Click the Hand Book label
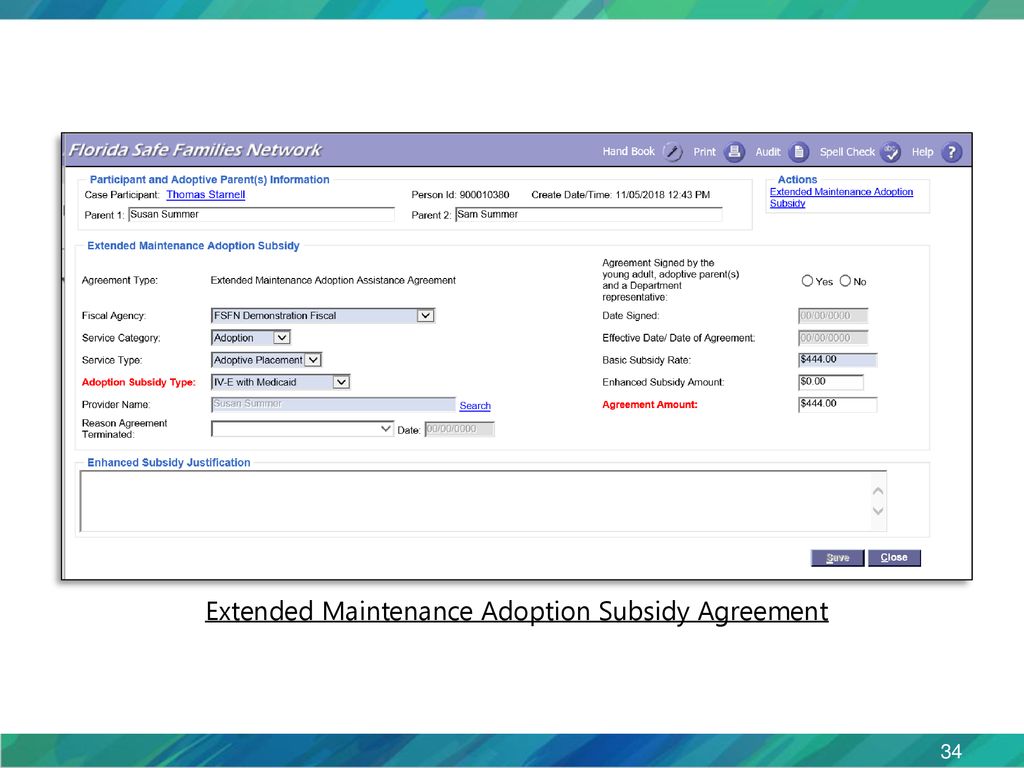Image resolution: width=1024 pixels, height=768 pixels. [628, 152]
